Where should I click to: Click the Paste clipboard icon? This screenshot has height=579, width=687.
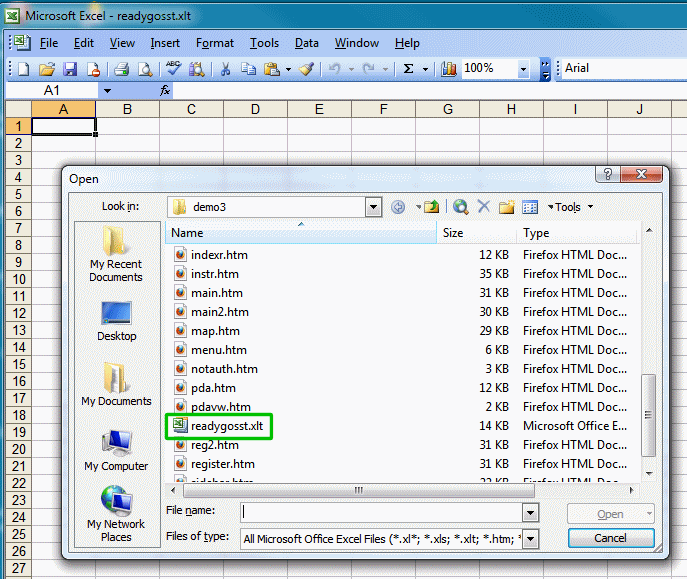tap(272, 69)
